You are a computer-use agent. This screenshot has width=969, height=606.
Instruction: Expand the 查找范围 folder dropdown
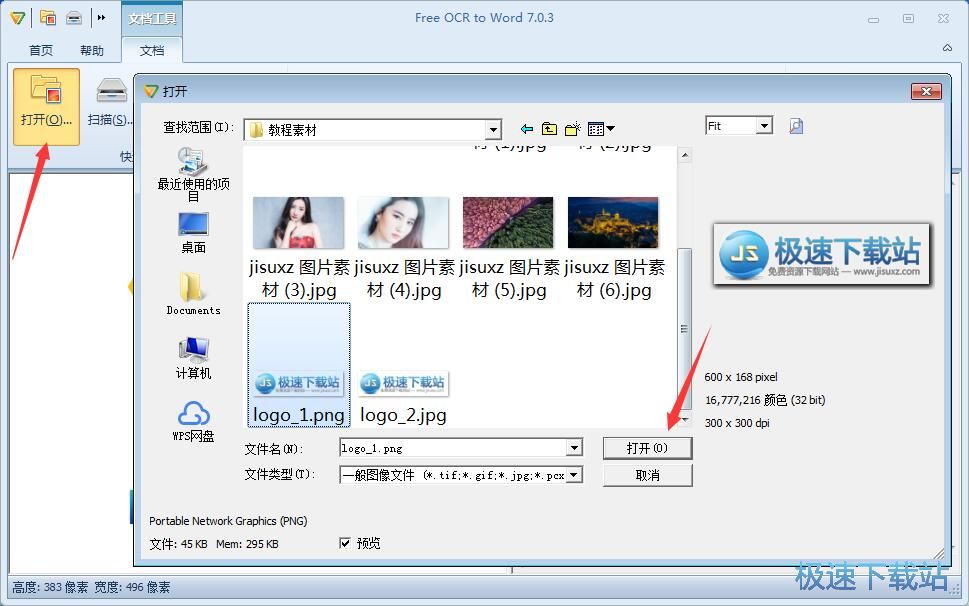[x=493, y=130]
